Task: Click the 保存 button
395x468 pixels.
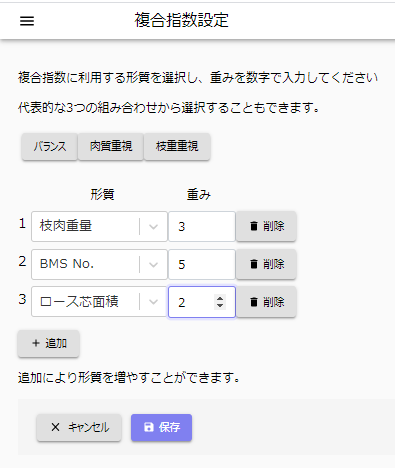Action: click(161, 427)
